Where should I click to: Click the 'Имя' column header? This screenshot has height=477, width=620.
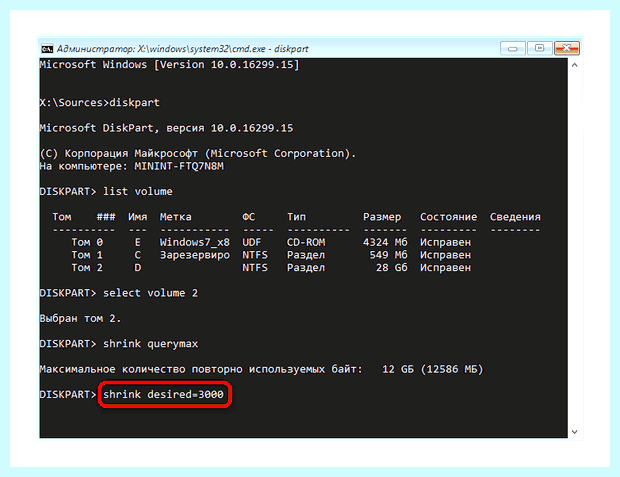pyautogui.click(x=137, y=217)
